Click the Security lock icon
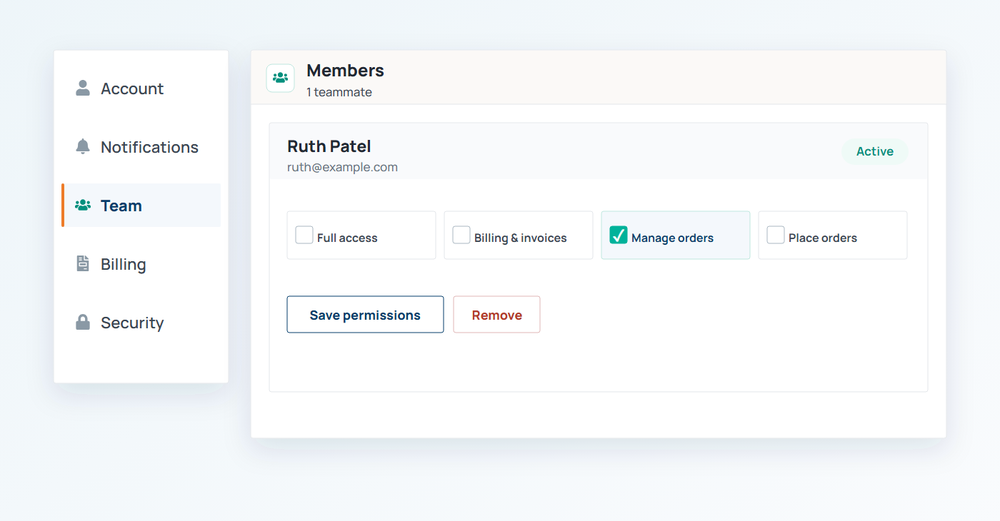 [83, 322]
